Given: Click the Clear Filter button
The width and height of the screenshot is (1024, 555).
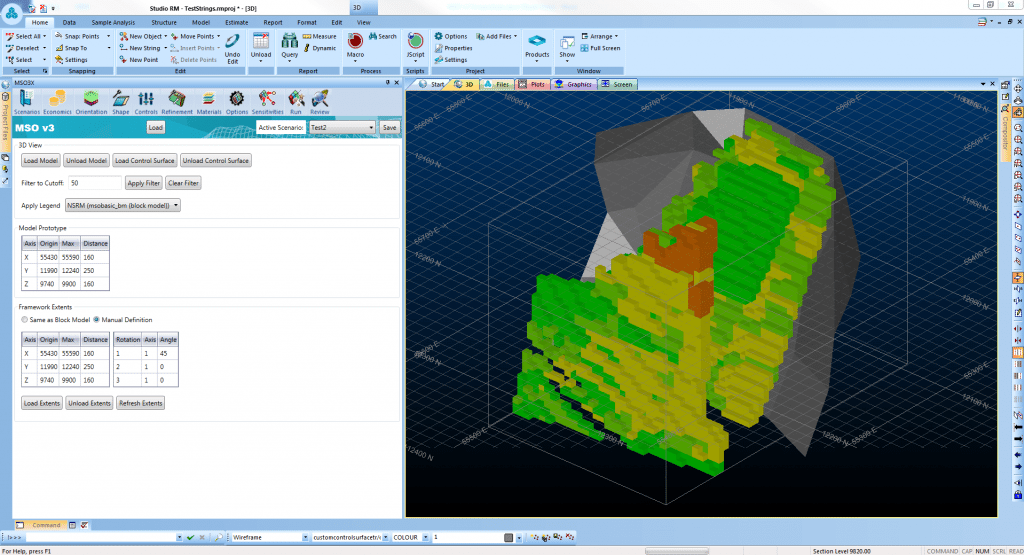Looking at the screenshot, I should [183, 183].
